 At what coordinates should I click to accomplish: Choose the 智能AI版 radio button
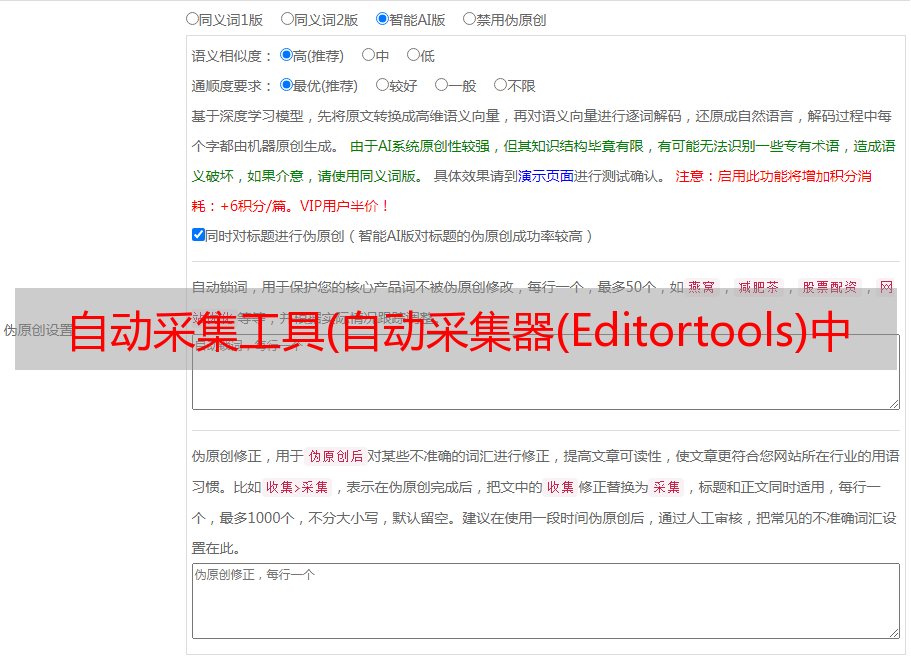point(382,19)
